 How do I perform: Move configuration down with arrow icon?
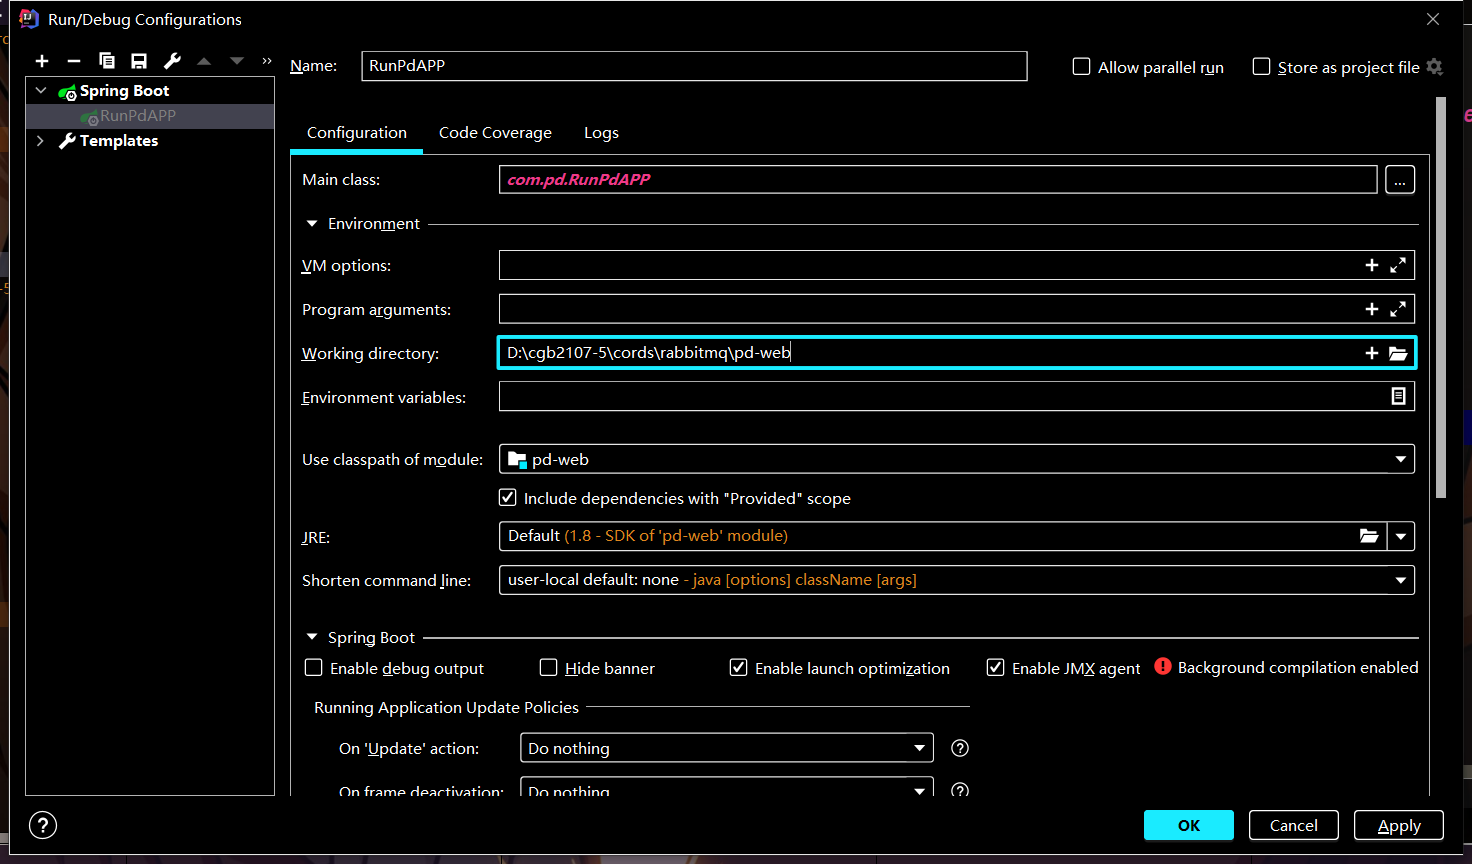pyautogui.click(x=237, y=61)
